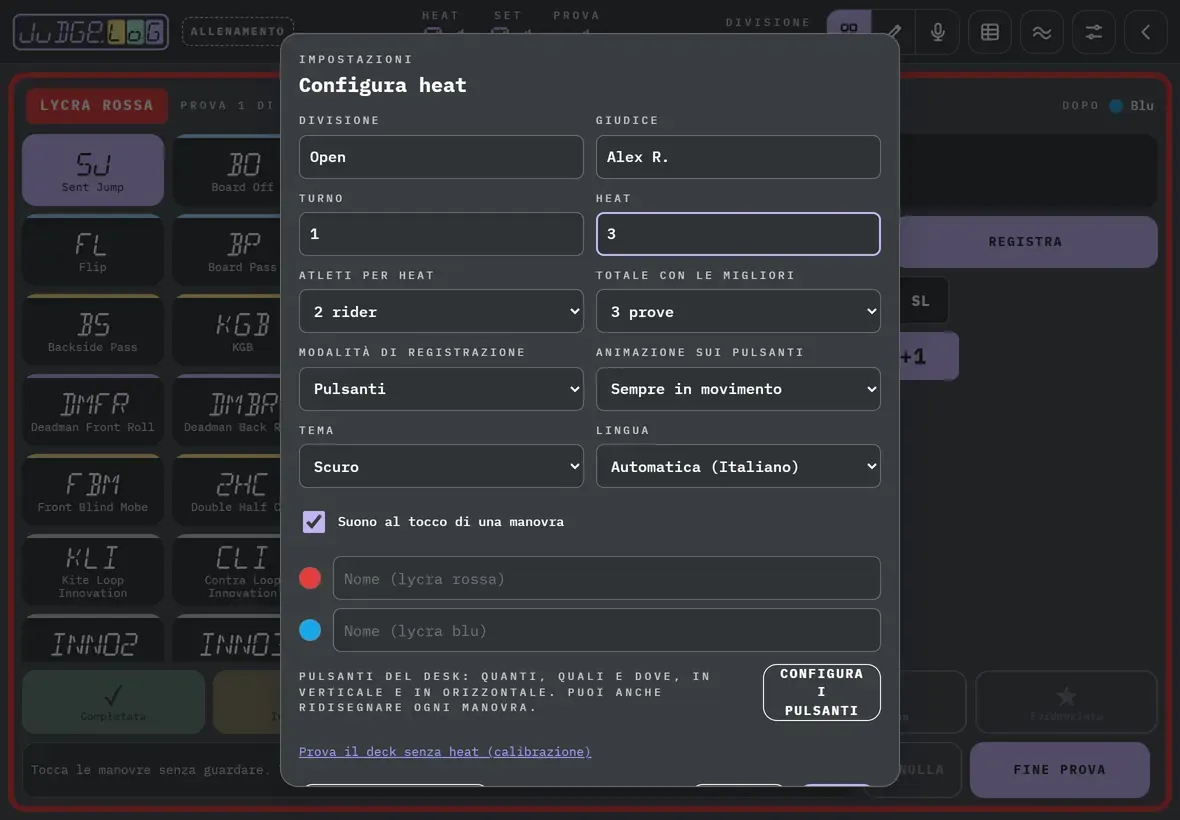Open the Lingua dropdown
The image size is (1180, 820).
click(x=738, y=466)
